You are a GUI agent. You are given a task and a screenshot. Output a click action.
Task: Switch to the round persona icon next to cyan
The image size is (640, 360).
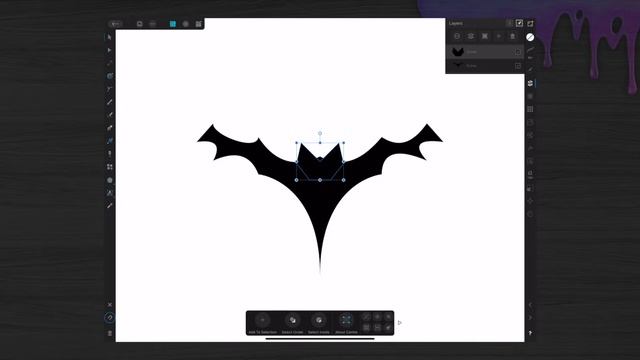coord(186,24)
